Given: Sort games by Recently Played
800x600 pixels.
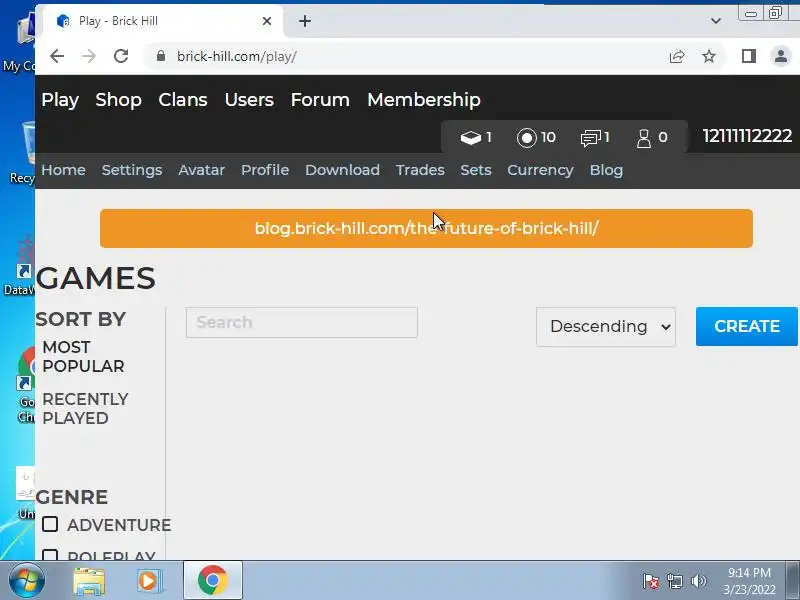Looking at the screenshot, I should [x=85, y=409].
